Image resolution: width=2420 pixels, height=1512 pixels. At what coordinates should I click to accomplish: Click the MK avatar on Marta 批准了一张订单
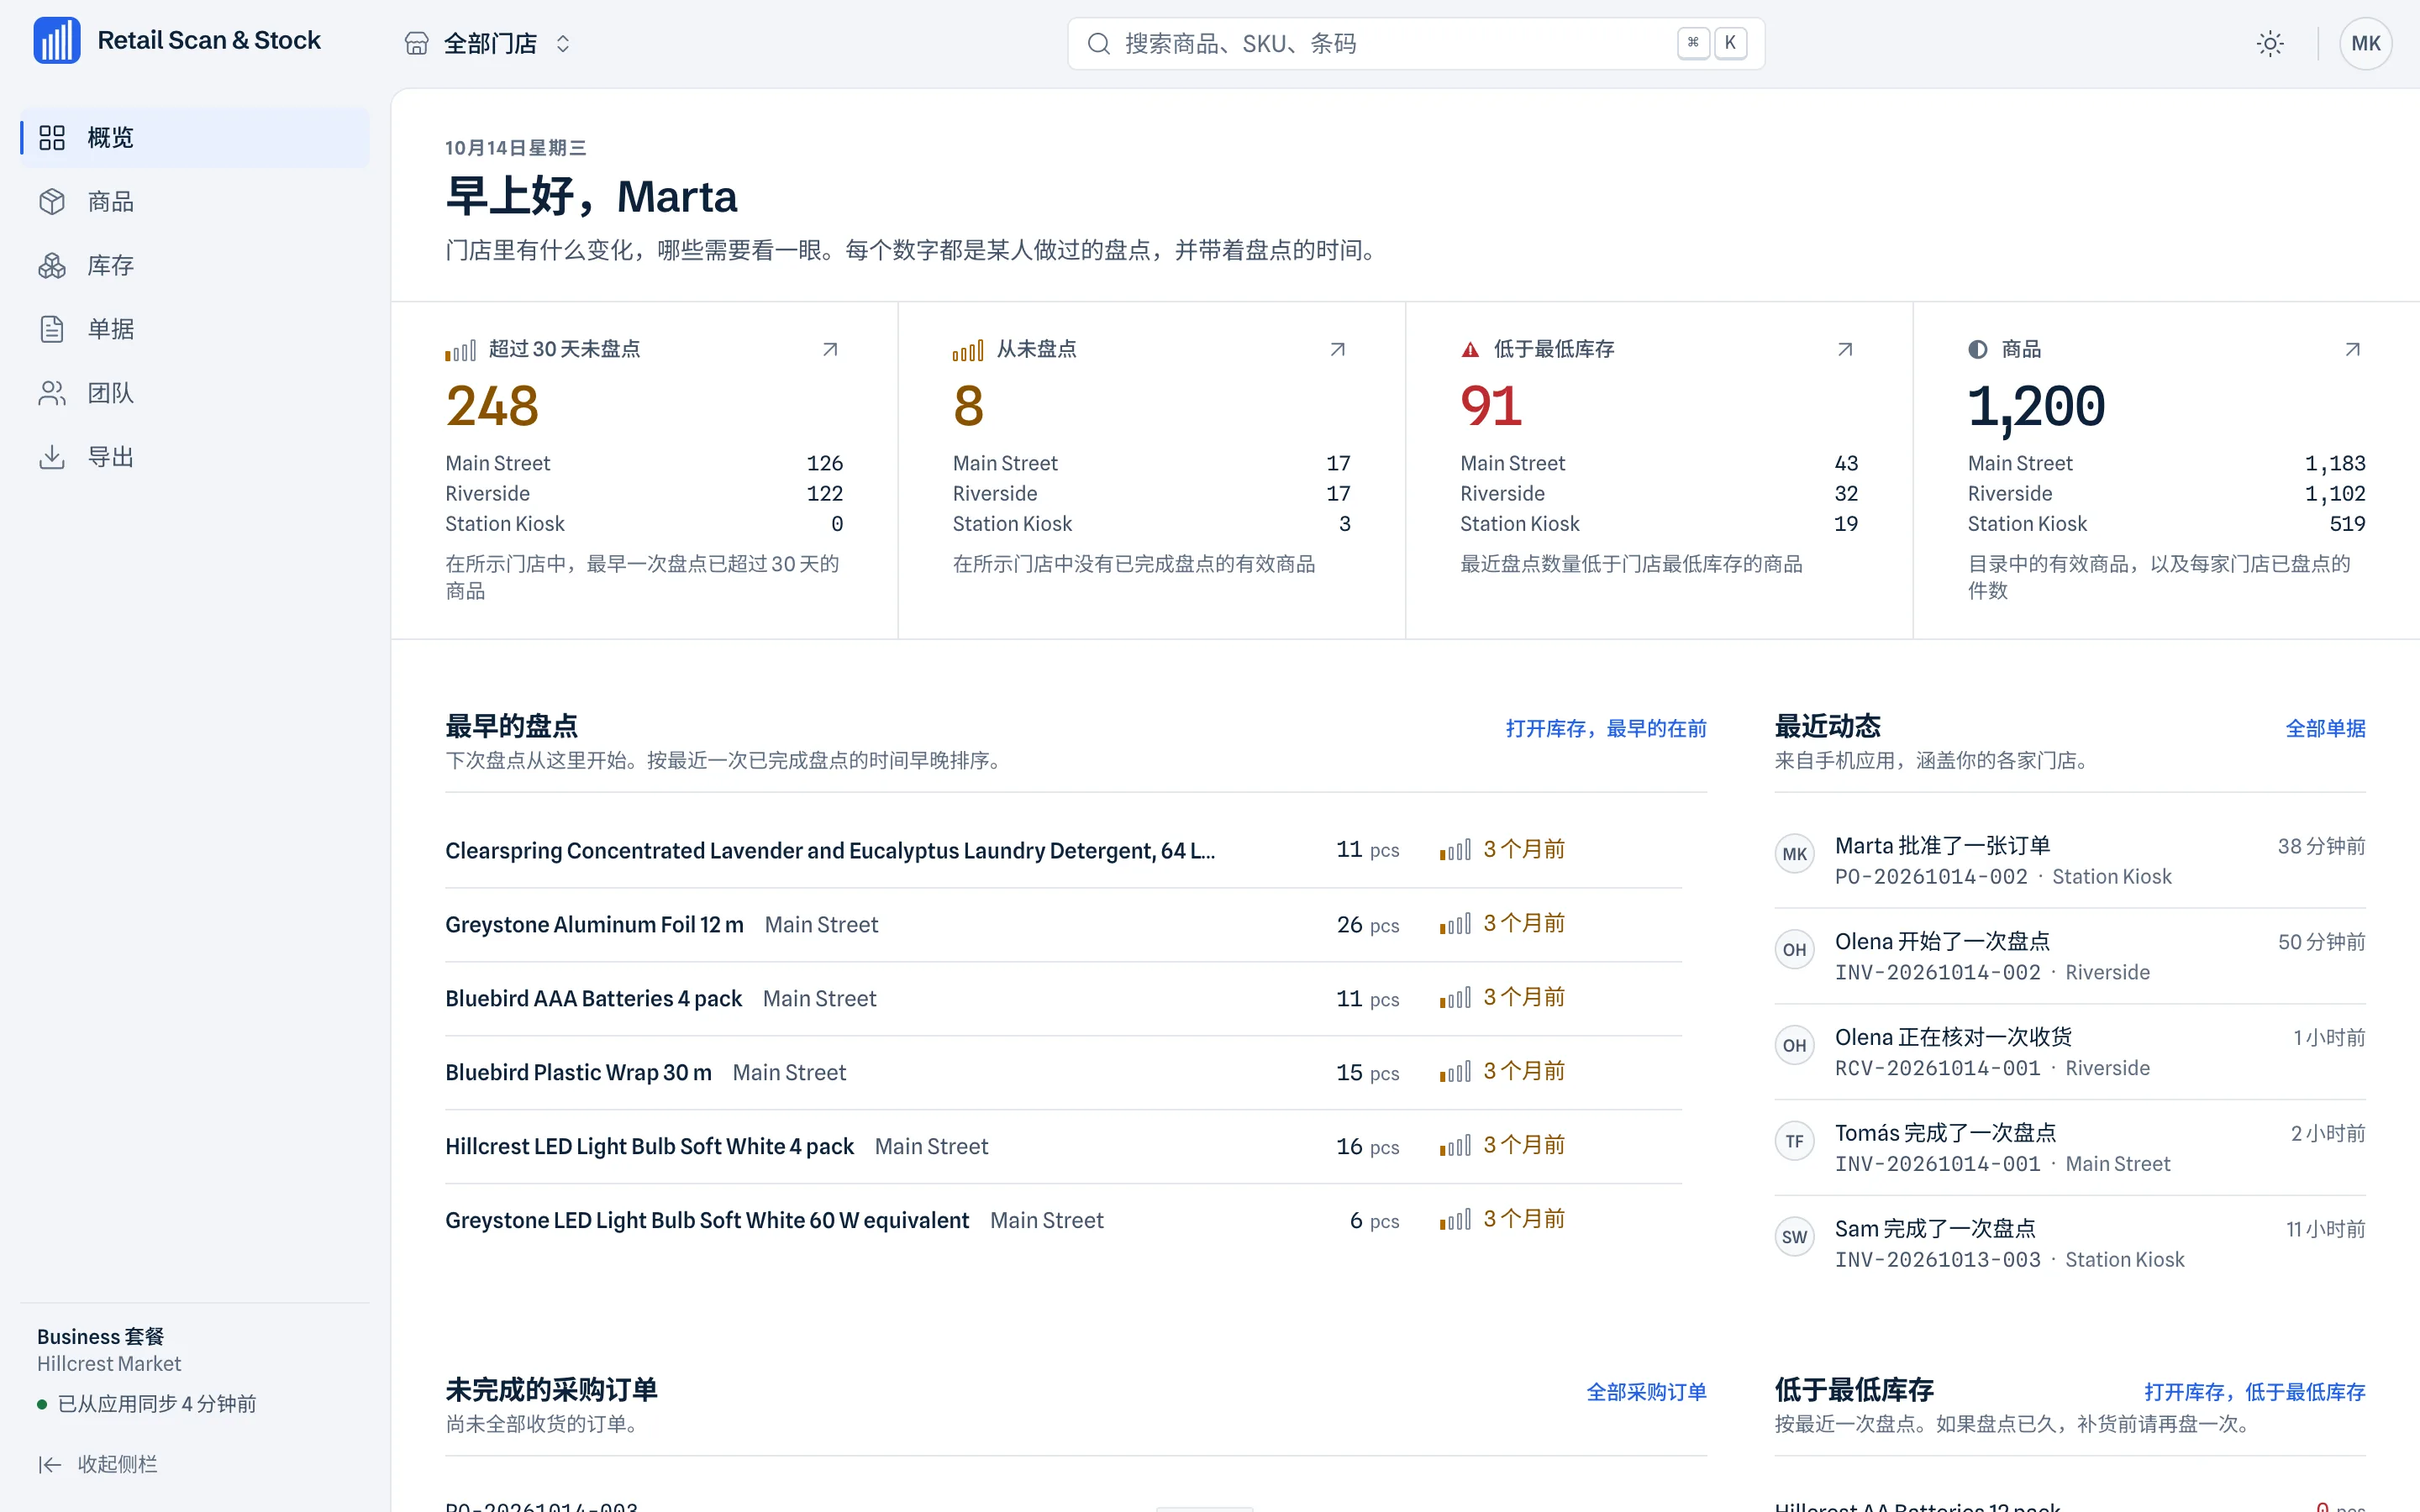[x=1795, y=854]
